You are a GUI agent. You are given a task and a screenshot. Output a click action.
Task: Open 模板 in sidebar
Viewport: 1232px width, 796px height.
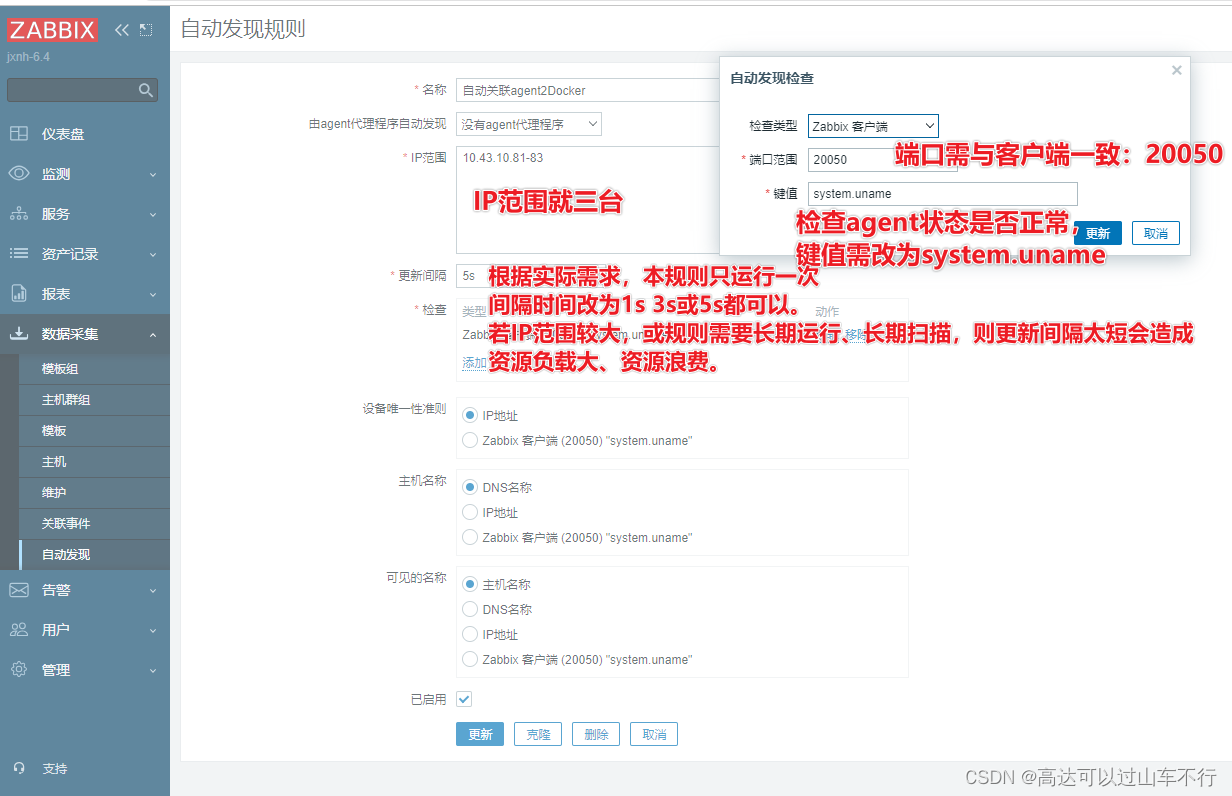click(x=94, y=431)
